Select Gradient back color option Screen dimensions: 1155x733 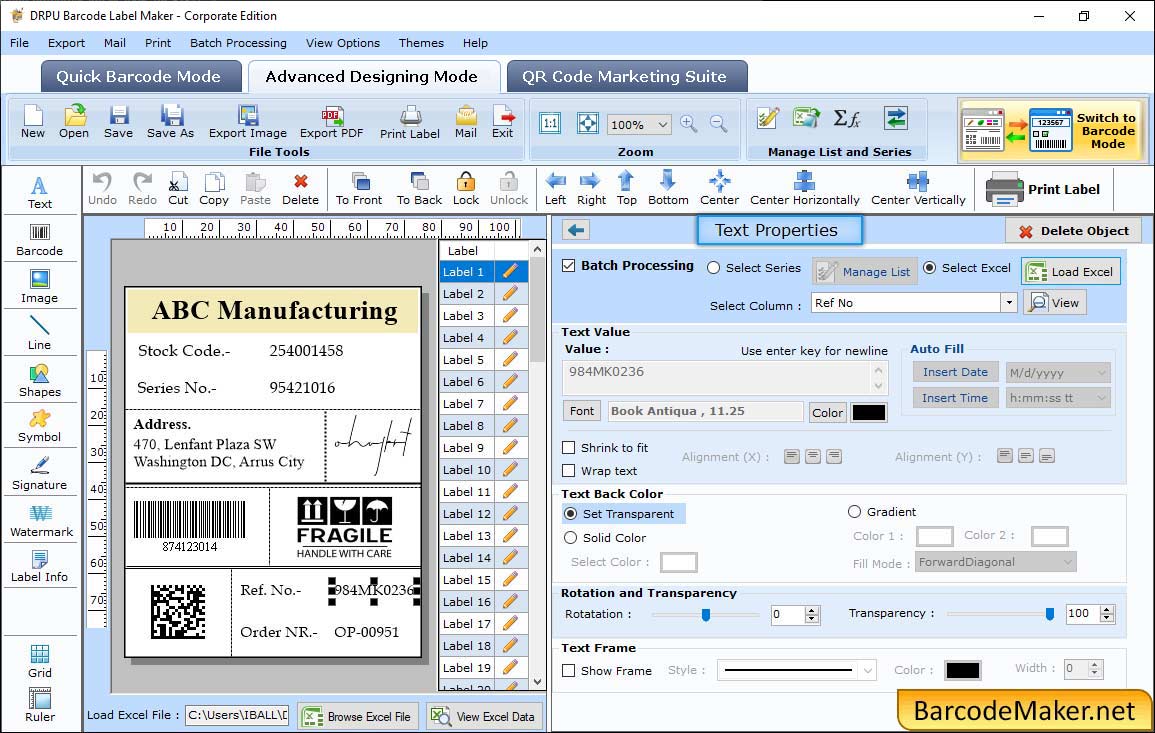click(x=854, y=512)
